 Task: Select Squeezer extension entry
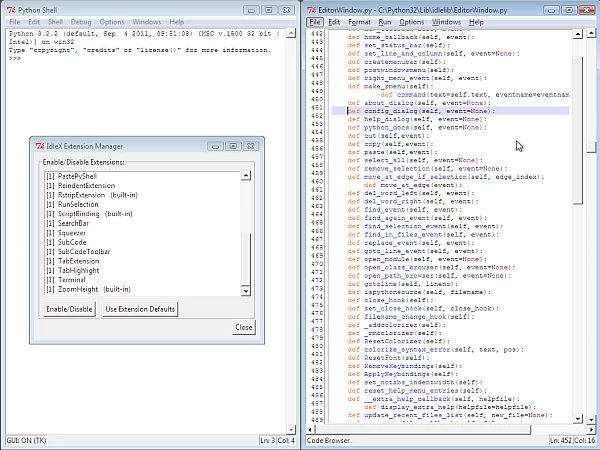coord(143,233)
